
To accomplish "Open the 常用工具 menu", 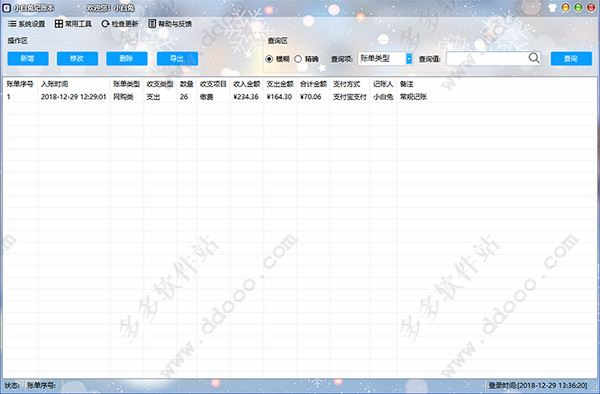I will 73,24.
